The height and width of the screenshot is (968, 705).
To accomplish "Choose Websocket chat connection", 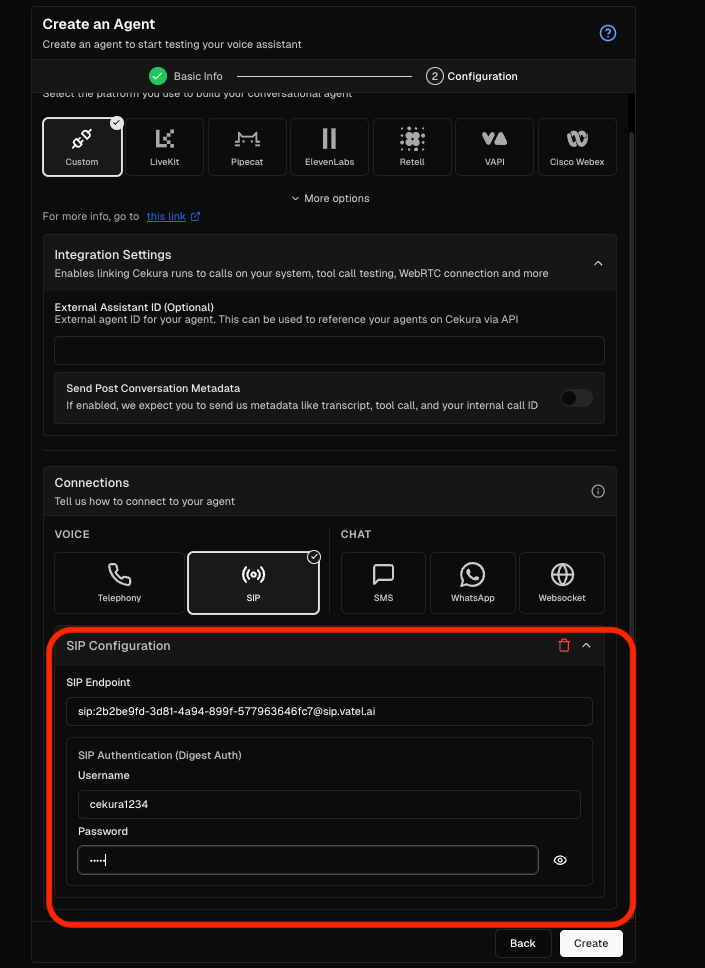I will click(x=562, y=583).
